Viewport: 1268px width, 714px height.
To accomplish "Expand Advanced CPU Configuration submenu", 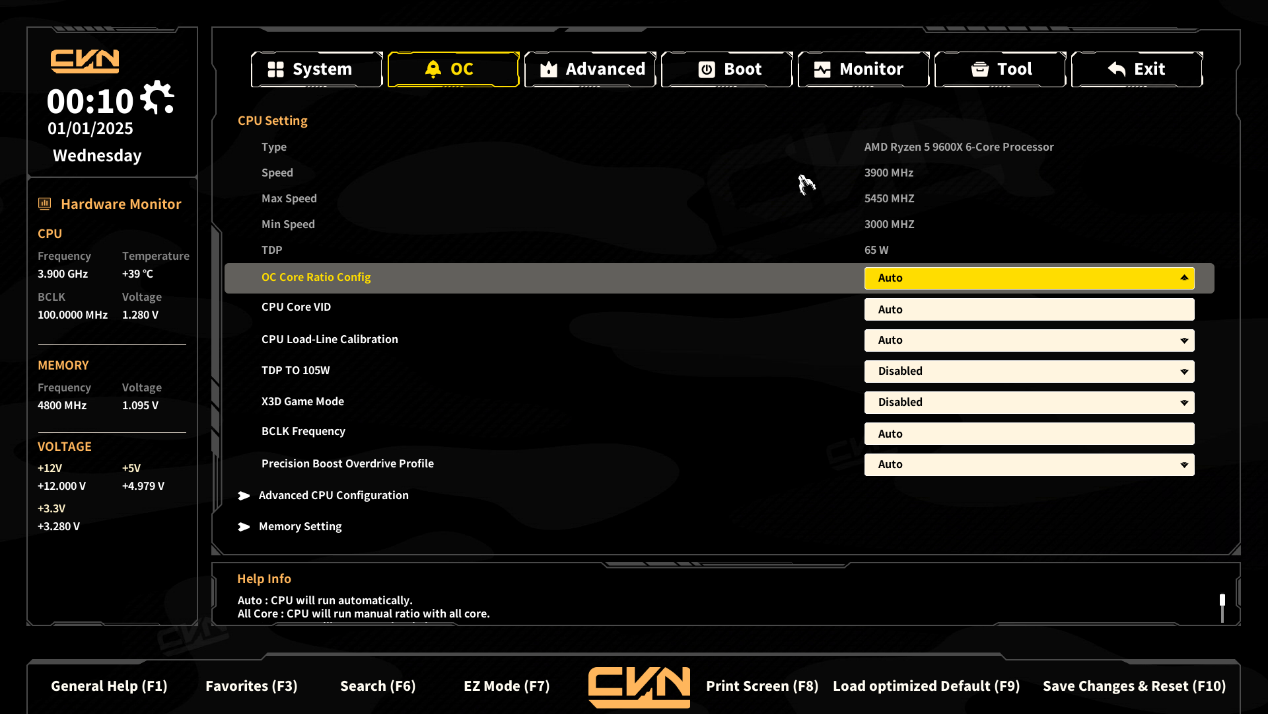I will tap(323, 495).
